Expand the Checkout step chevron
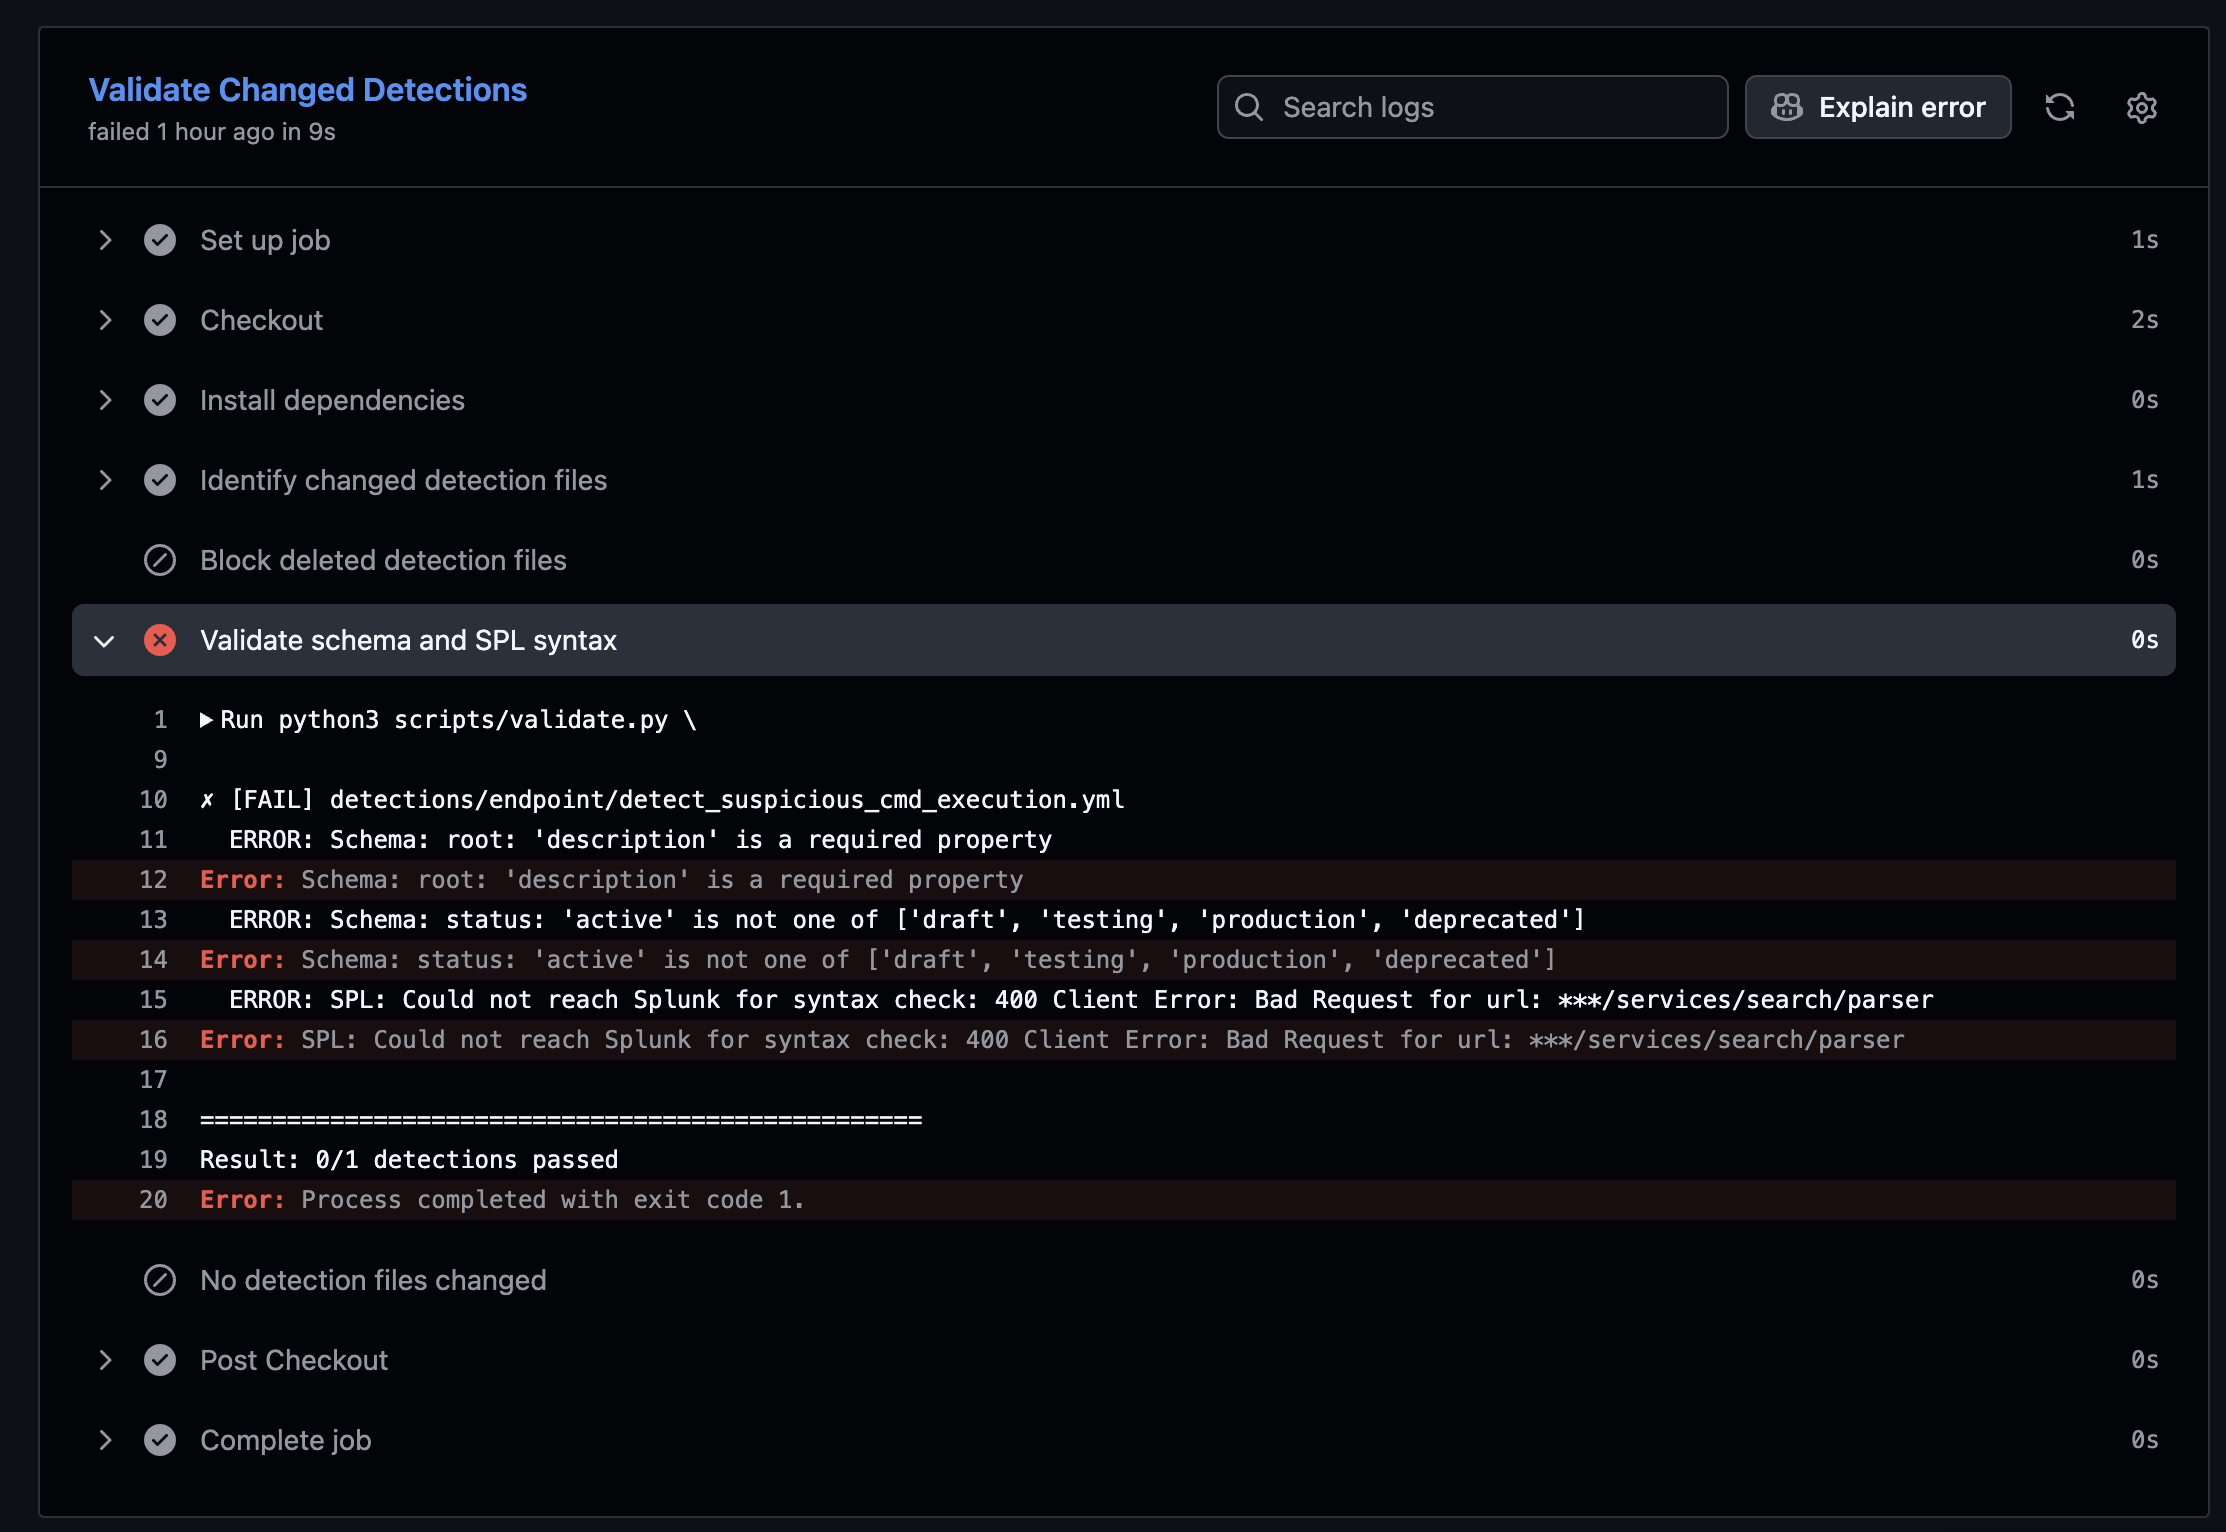This screenshot has width=2226, height=1532. click(x=105, y=320)
